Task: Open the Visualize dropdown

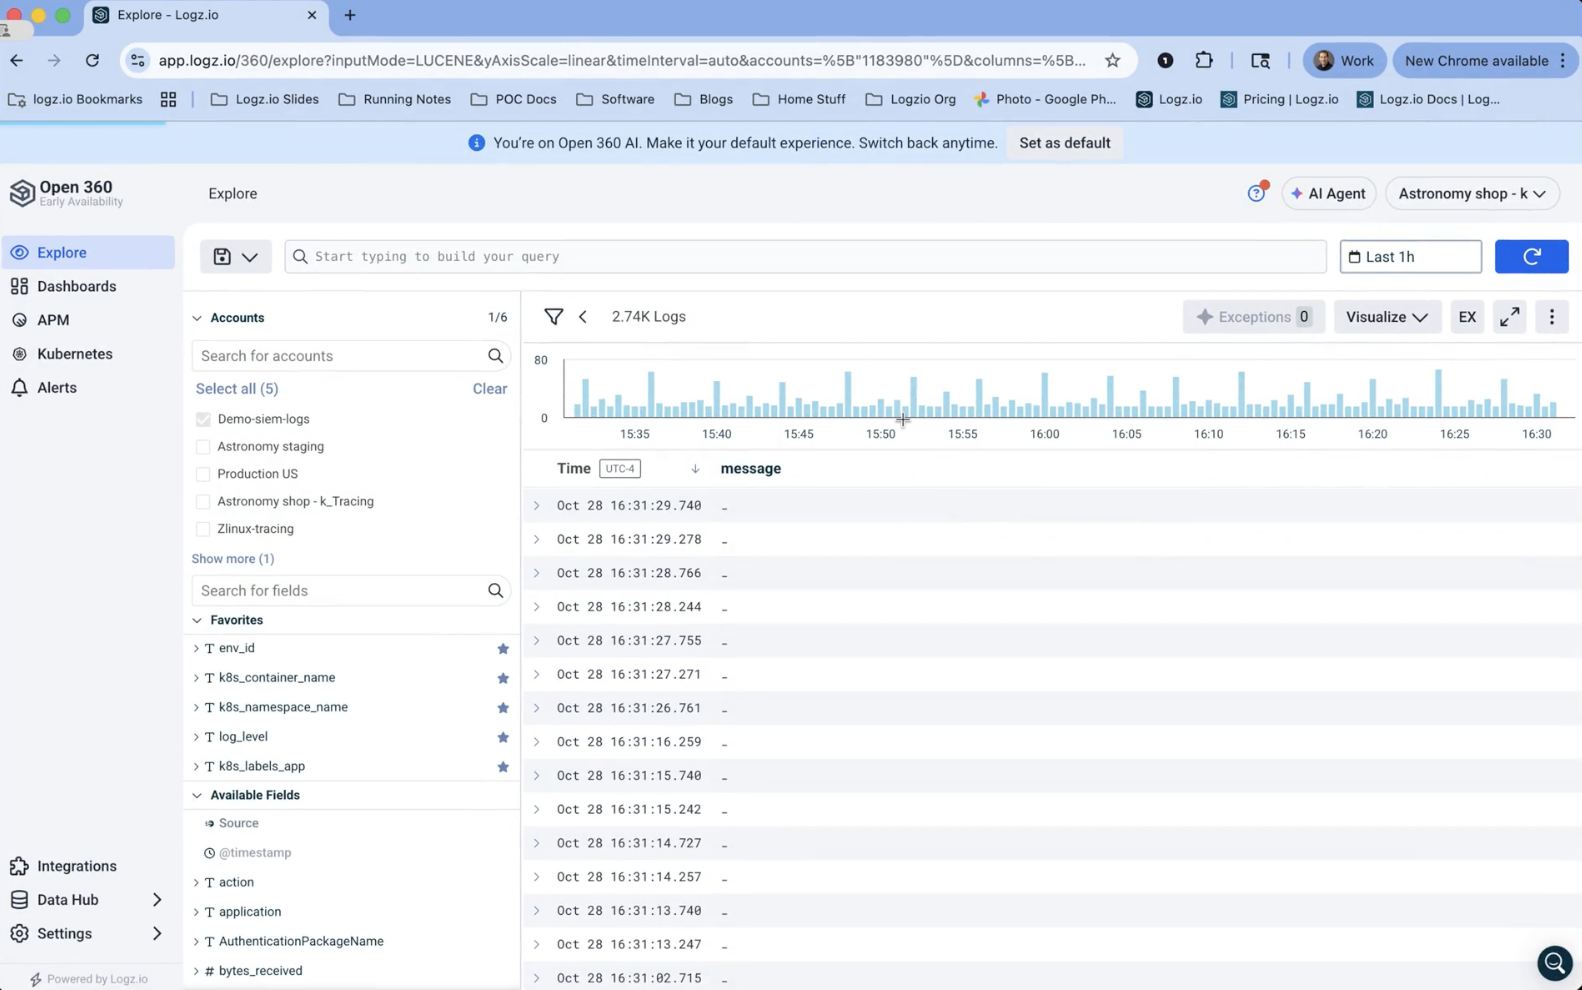Action: point(1386,317)
